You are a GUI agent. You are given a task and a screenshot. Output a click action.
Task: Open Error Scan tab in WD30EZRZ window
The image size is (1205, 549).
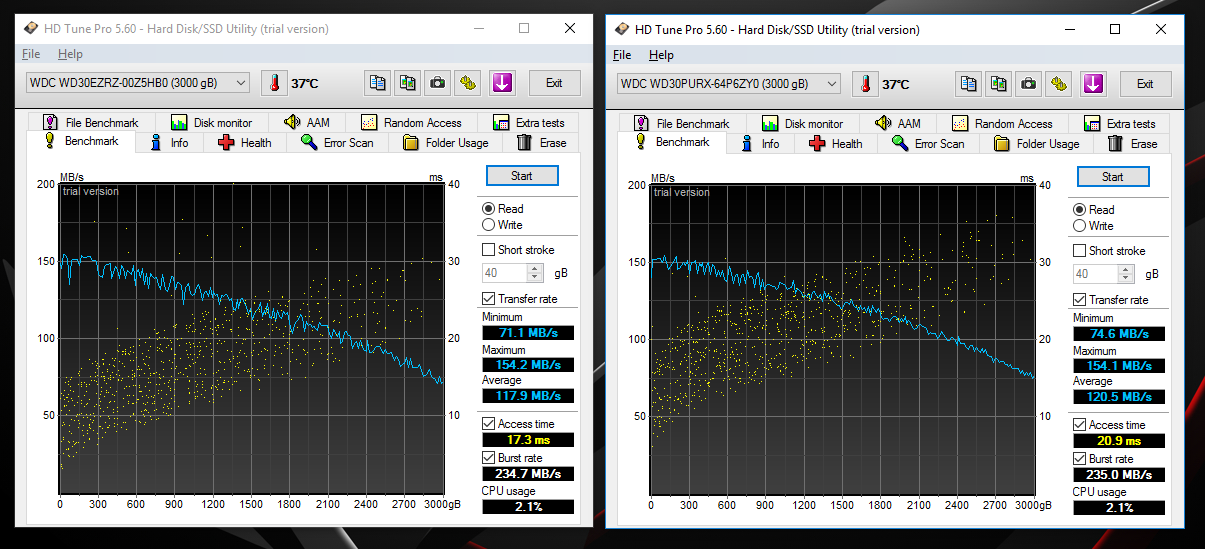click(x=337, y=143)
